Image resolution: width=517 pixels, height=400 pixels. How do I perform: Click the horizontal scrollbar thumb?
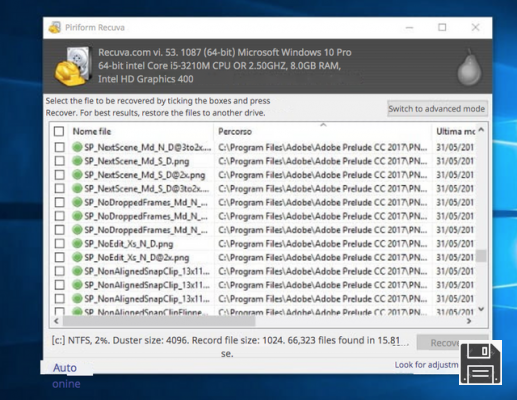click(x=159, y=321)
